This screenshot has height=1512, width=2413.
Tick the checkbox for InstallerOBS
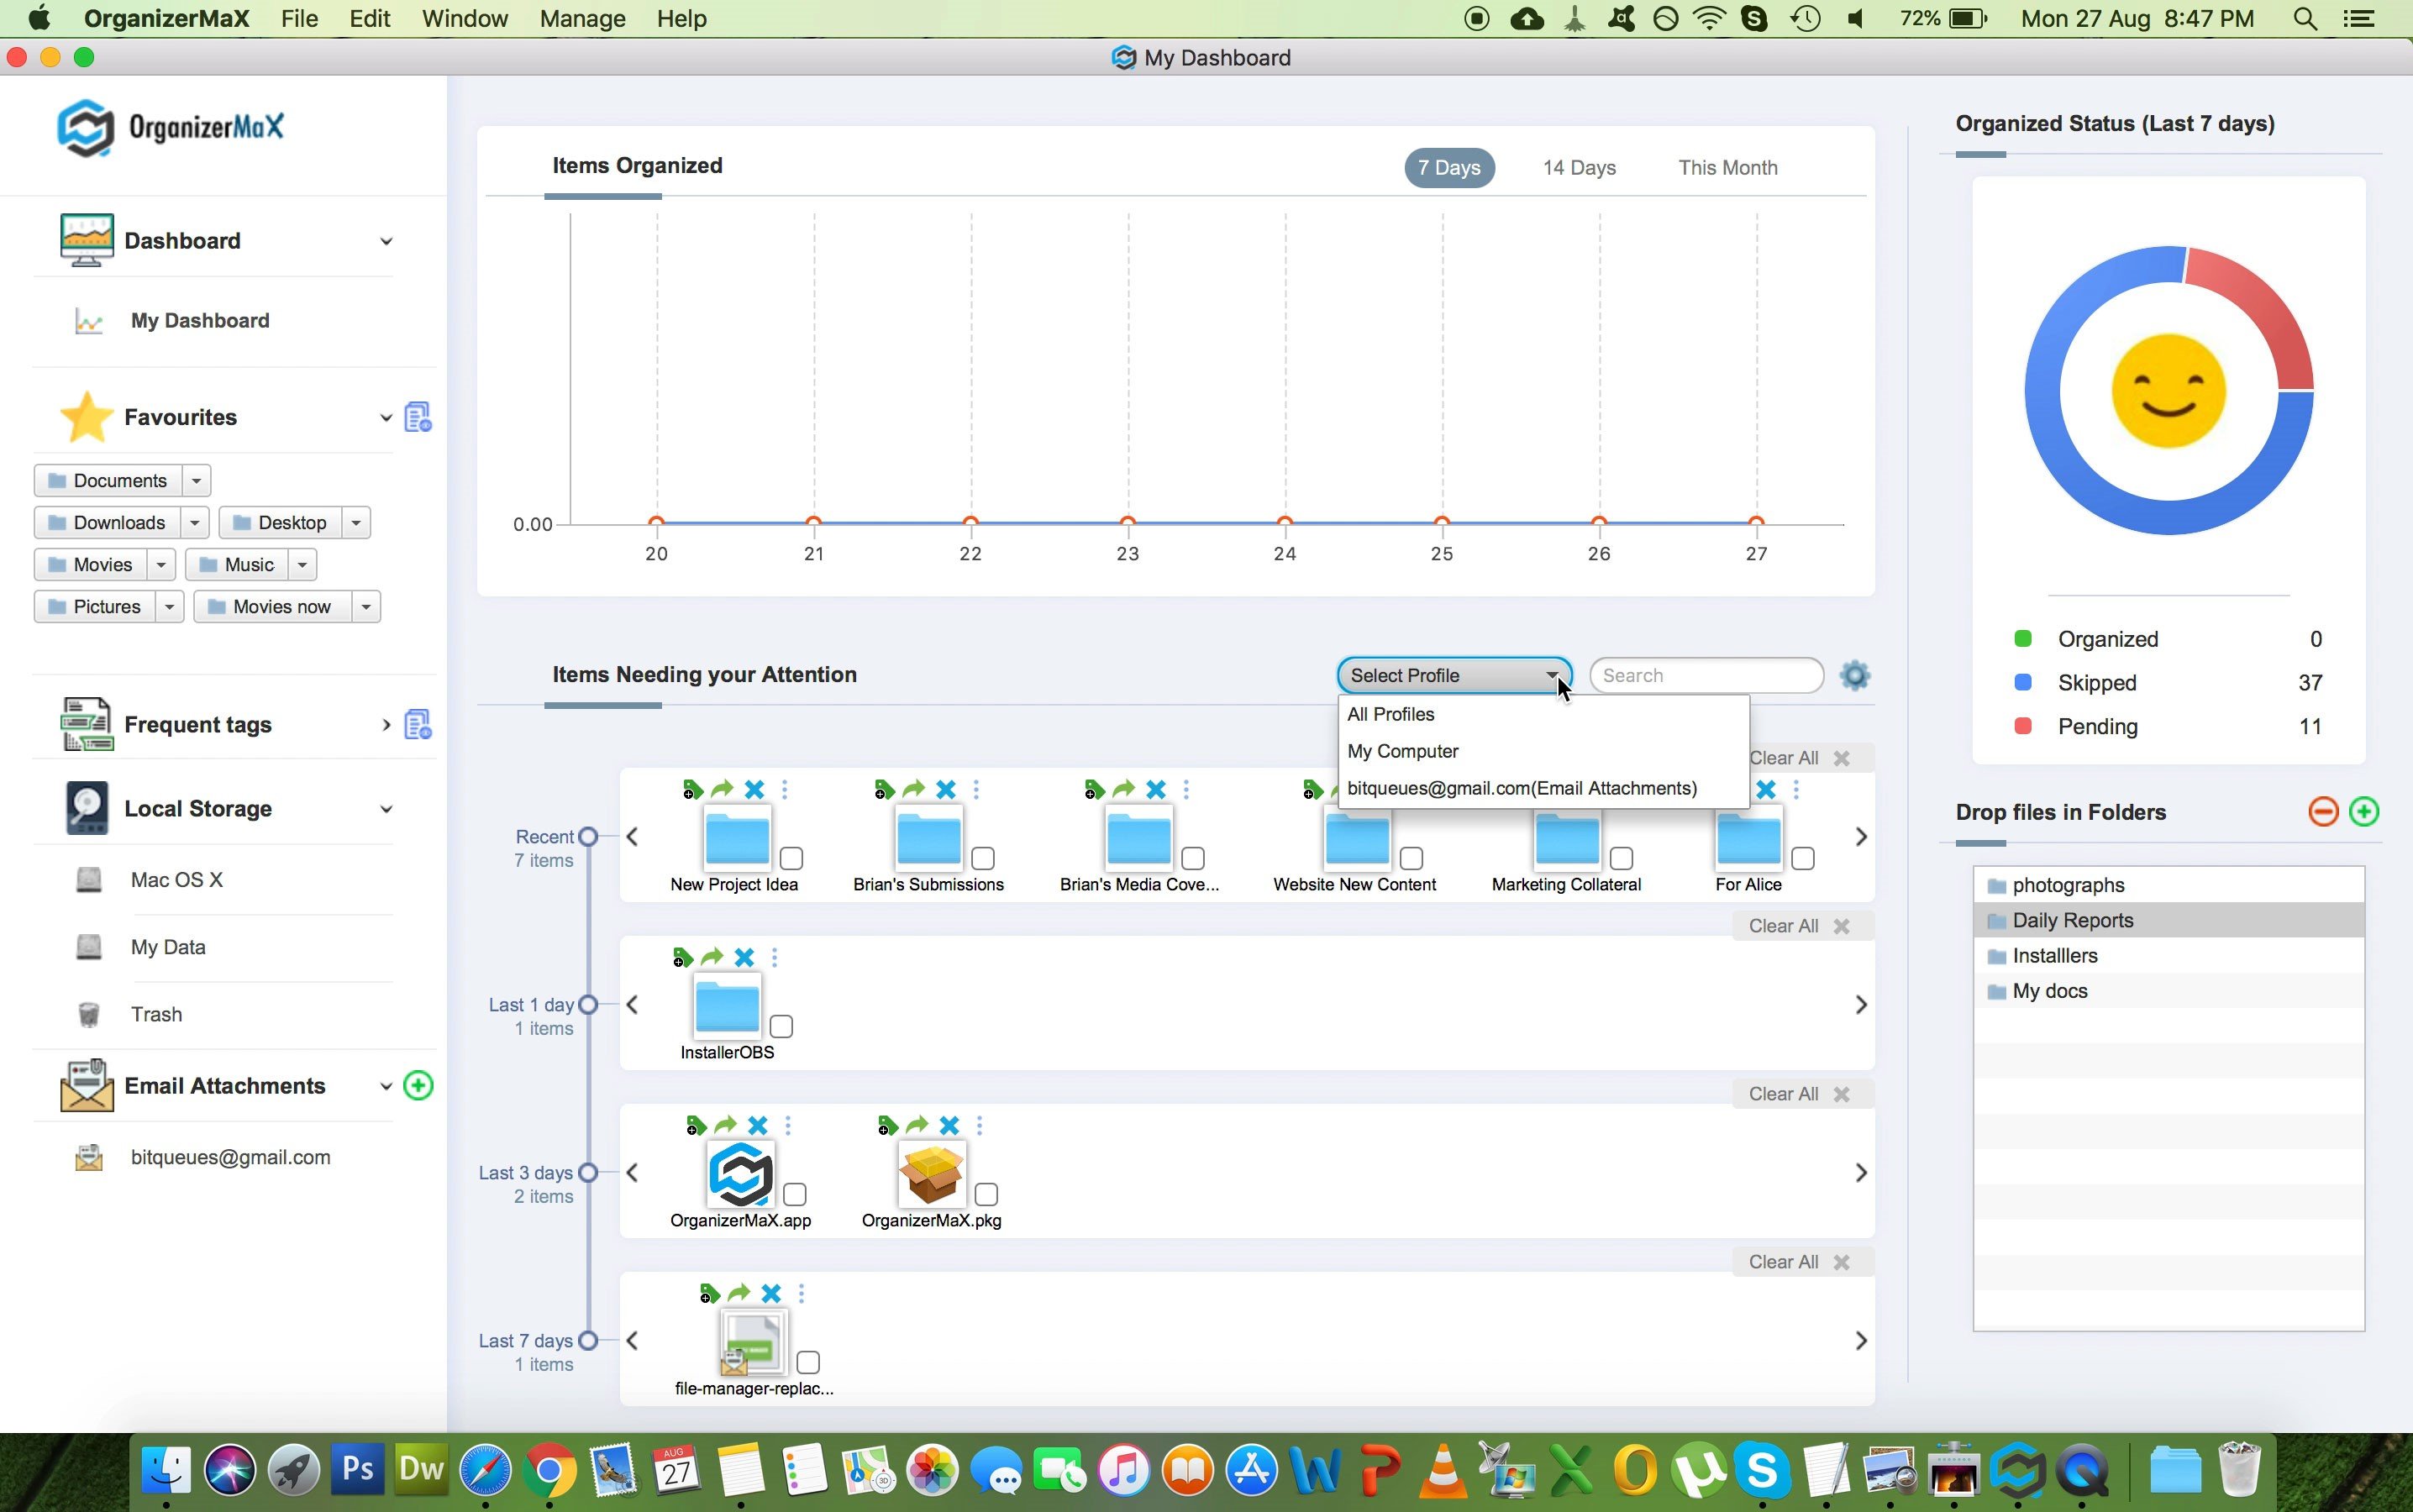pyautogui.click(x=781, y=1026)
